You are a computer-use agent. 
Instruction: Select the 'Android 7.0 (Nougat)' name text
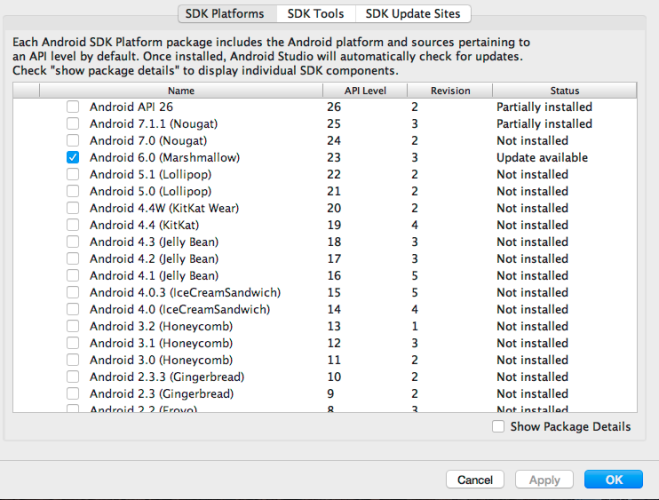click(x=148, y=140)
